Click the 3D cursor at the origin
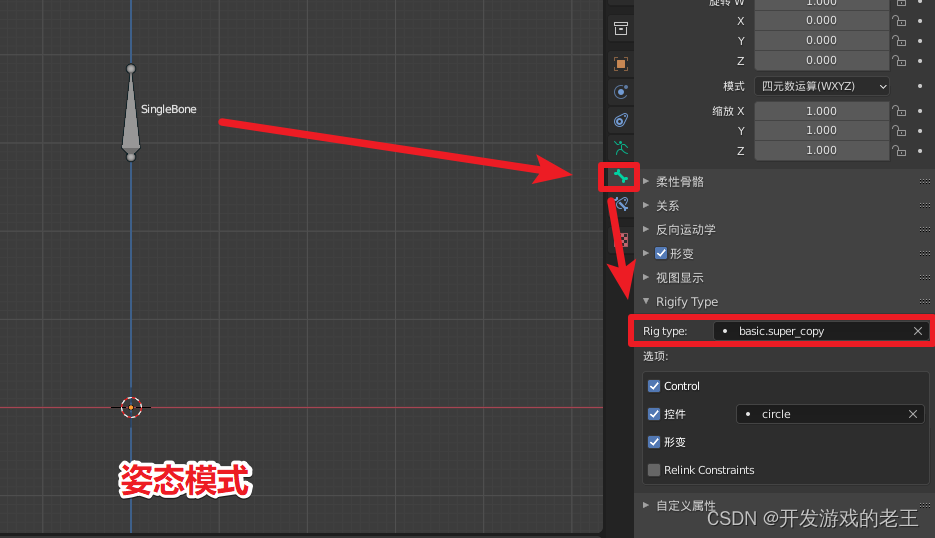 point(131,407)
